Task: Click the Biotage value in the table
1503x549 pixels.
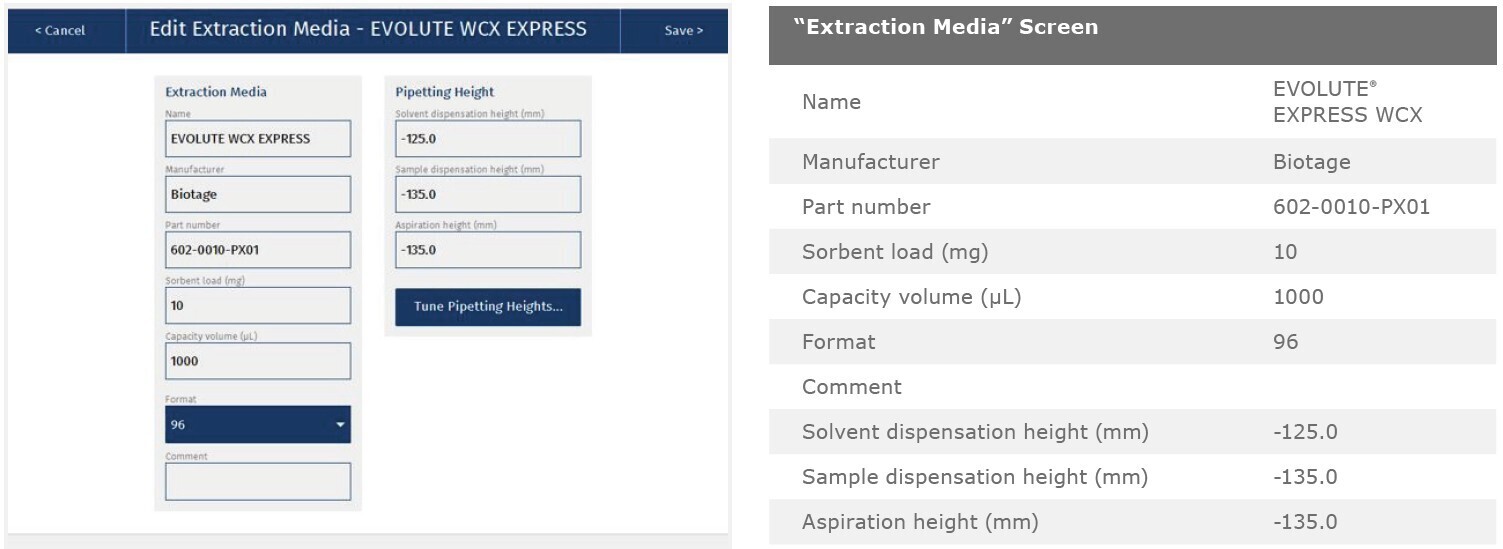Action: [1311, 162]
